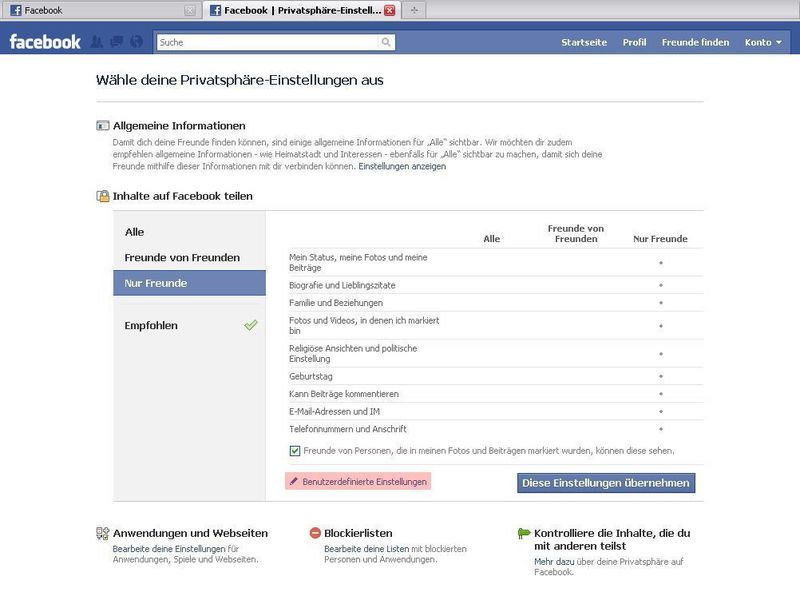Click into the Suche search field
The height and width of the screenshot is (596, 800).
click(268, 42)
